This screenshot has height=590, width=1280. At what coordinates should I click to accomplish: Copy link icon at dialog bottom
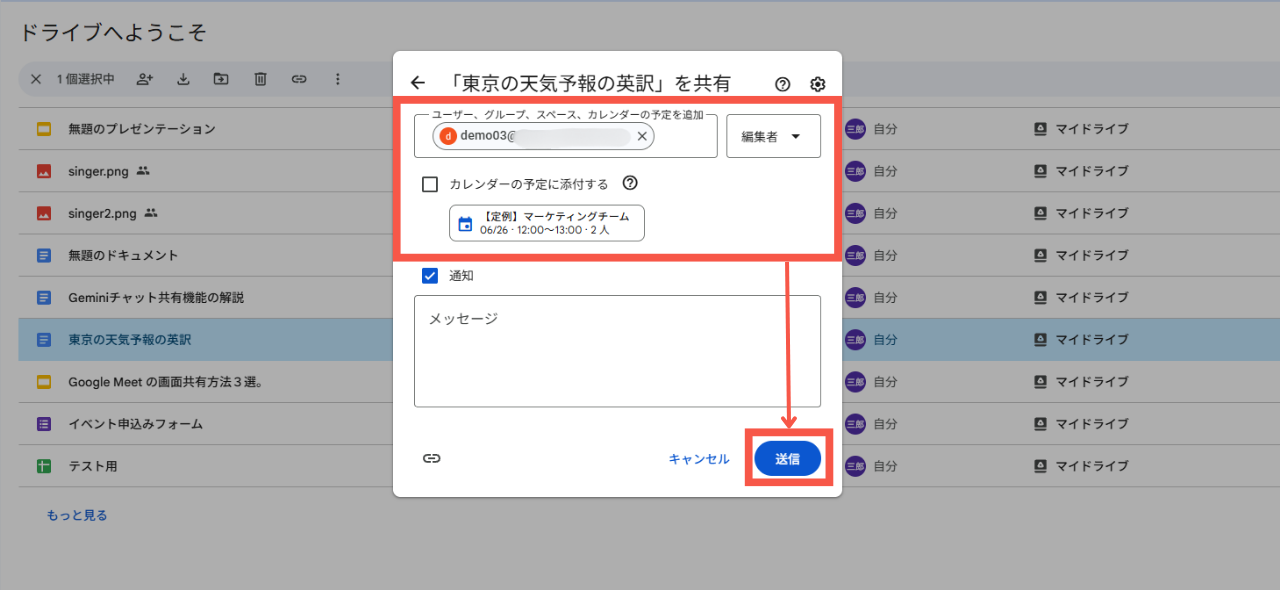(431, 458)
